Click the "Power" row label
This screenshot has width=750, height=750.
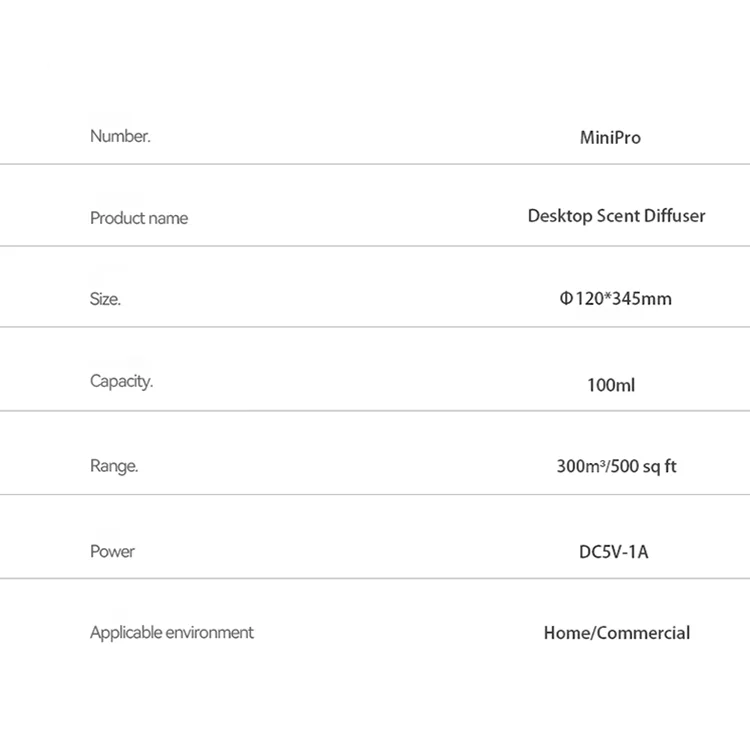(x=112, y=551)
